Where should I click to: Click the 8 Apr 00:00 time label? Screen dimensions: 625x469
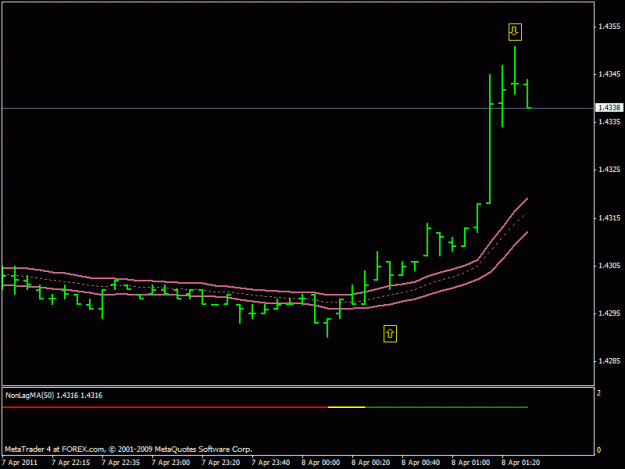click(321, 463)
